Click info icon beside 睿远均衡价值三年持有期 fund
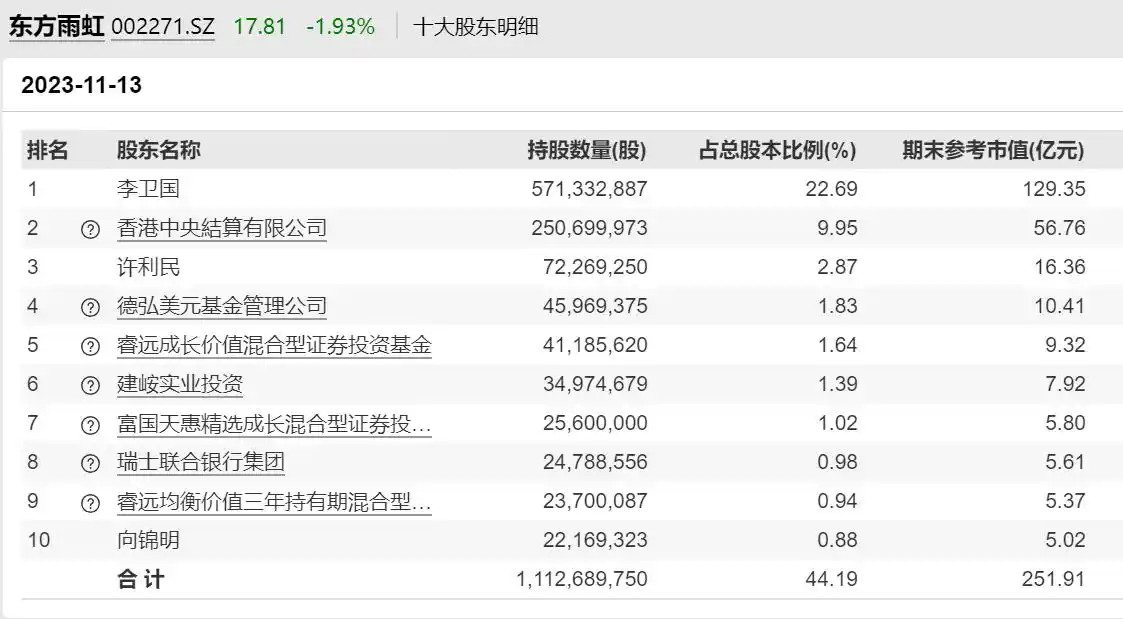 coord(90,502)
